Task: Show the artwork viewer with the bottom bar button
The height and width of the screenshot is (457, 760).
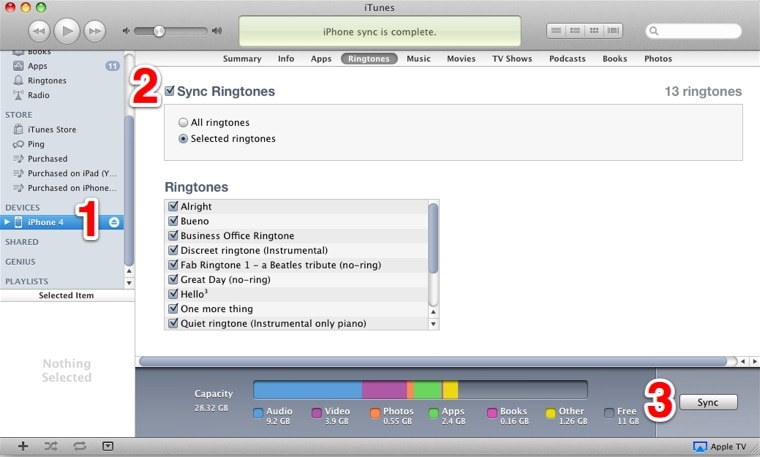Action: tap(108, 446)
